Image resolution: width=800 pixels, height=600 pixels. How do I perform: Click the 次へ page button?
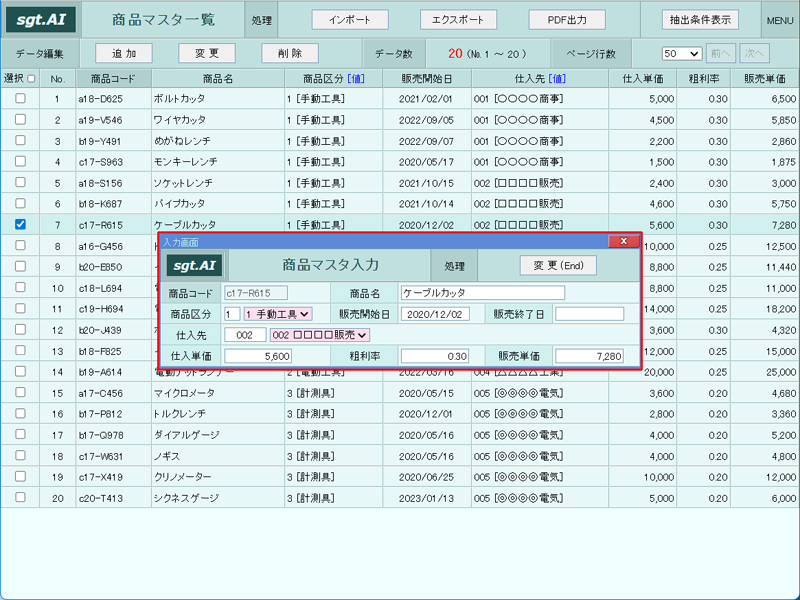[754, 54]
